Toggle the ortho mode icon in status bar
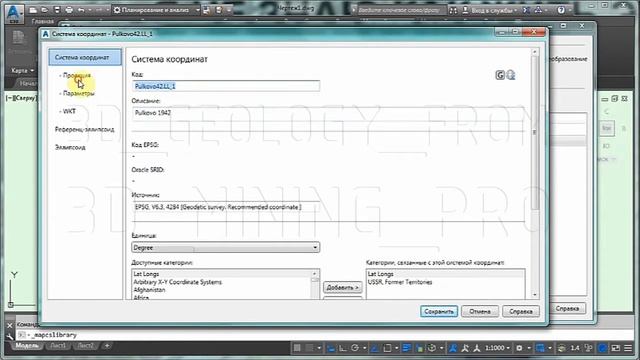This screenshot has height=360, width=640. [343, 348]
